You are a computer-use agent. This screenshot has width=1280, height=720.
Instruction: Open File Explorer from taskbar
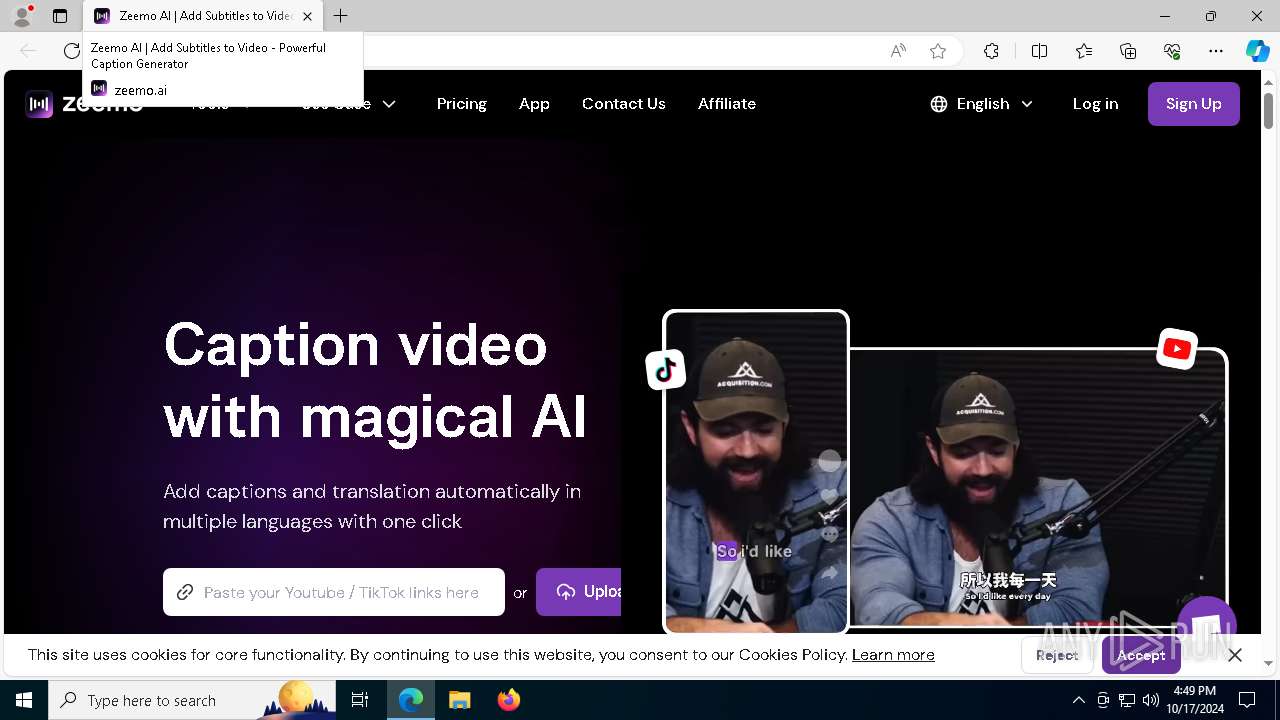click(459, 700)
